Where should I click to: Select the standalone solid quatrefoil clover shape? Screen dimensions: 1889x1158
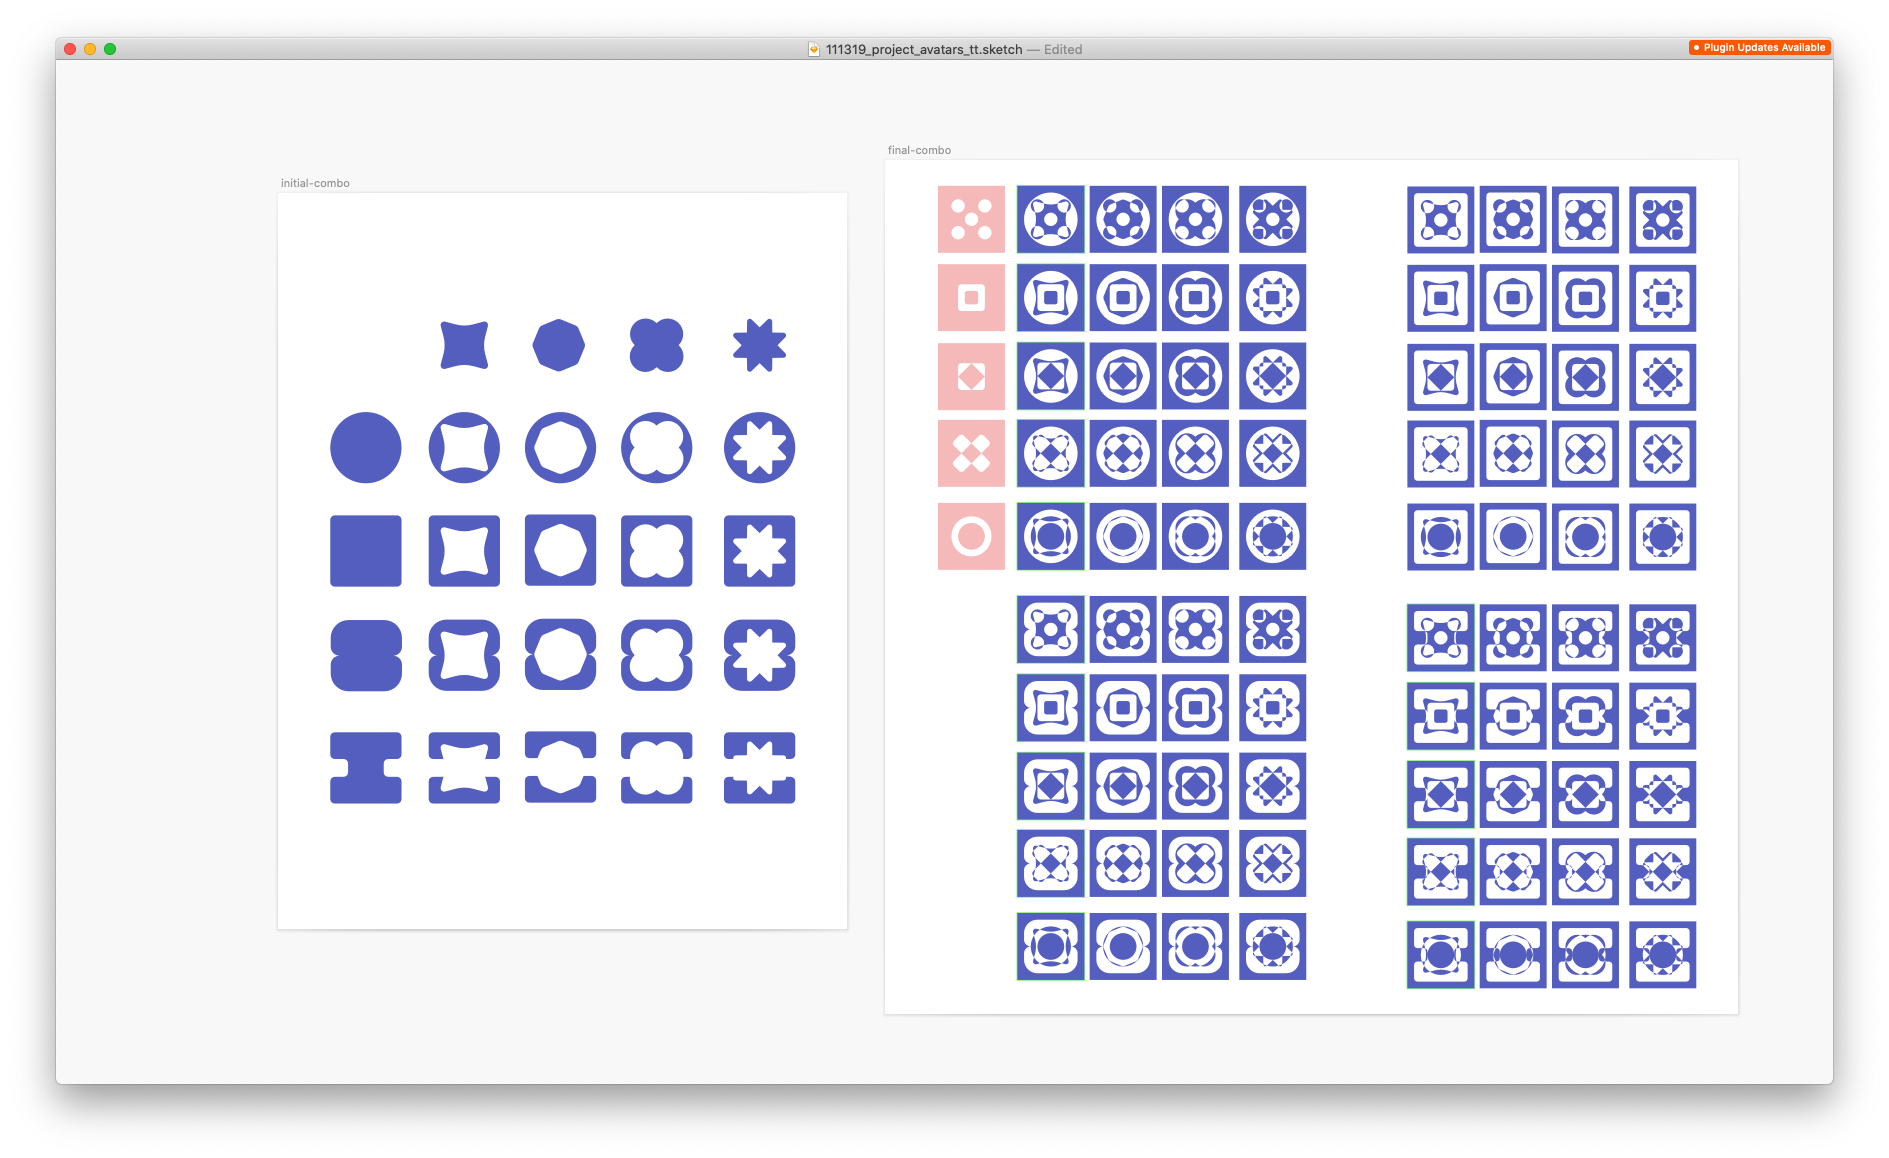tap(657, 345)
